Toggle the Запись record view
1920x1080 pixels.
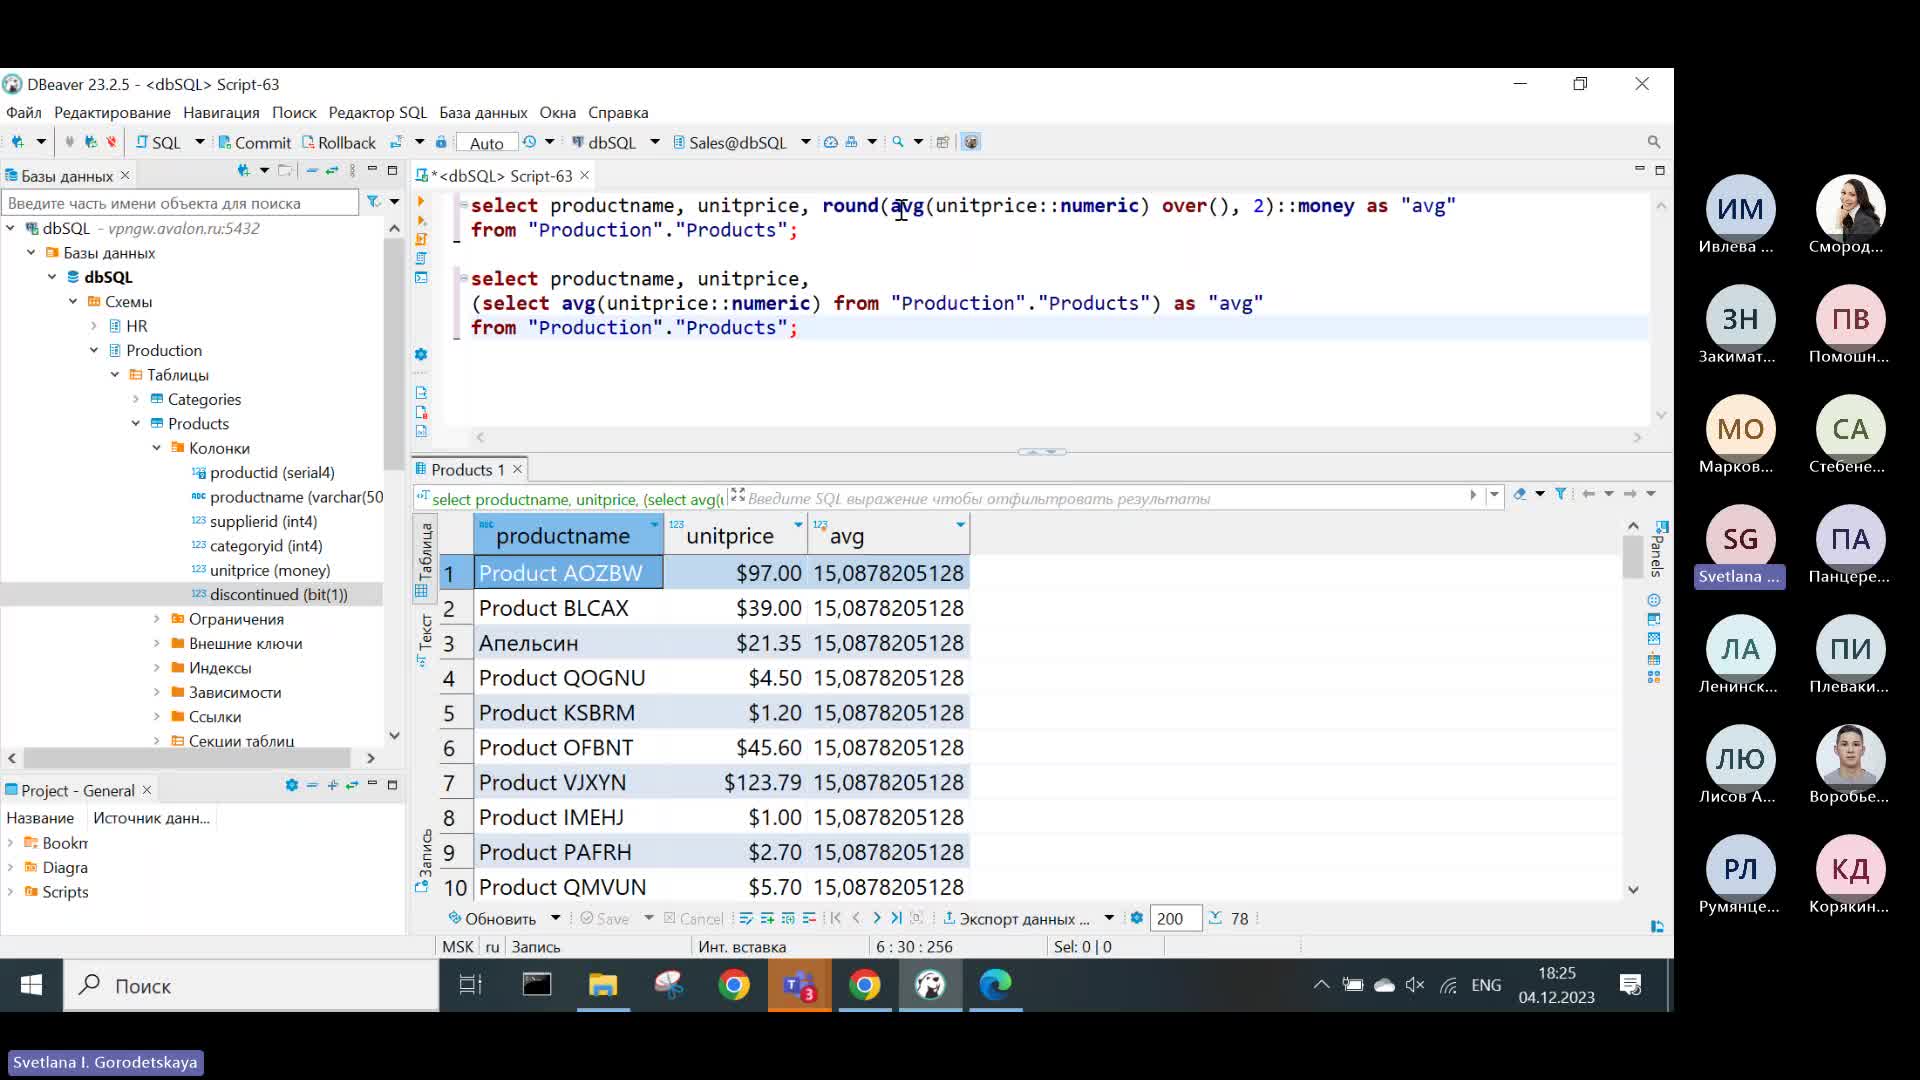tap(425, 860)
